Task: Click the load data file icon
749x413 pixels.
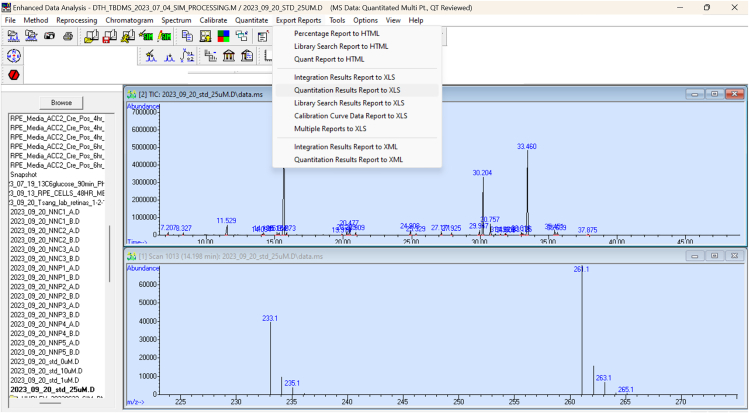Action: point(13,36)
